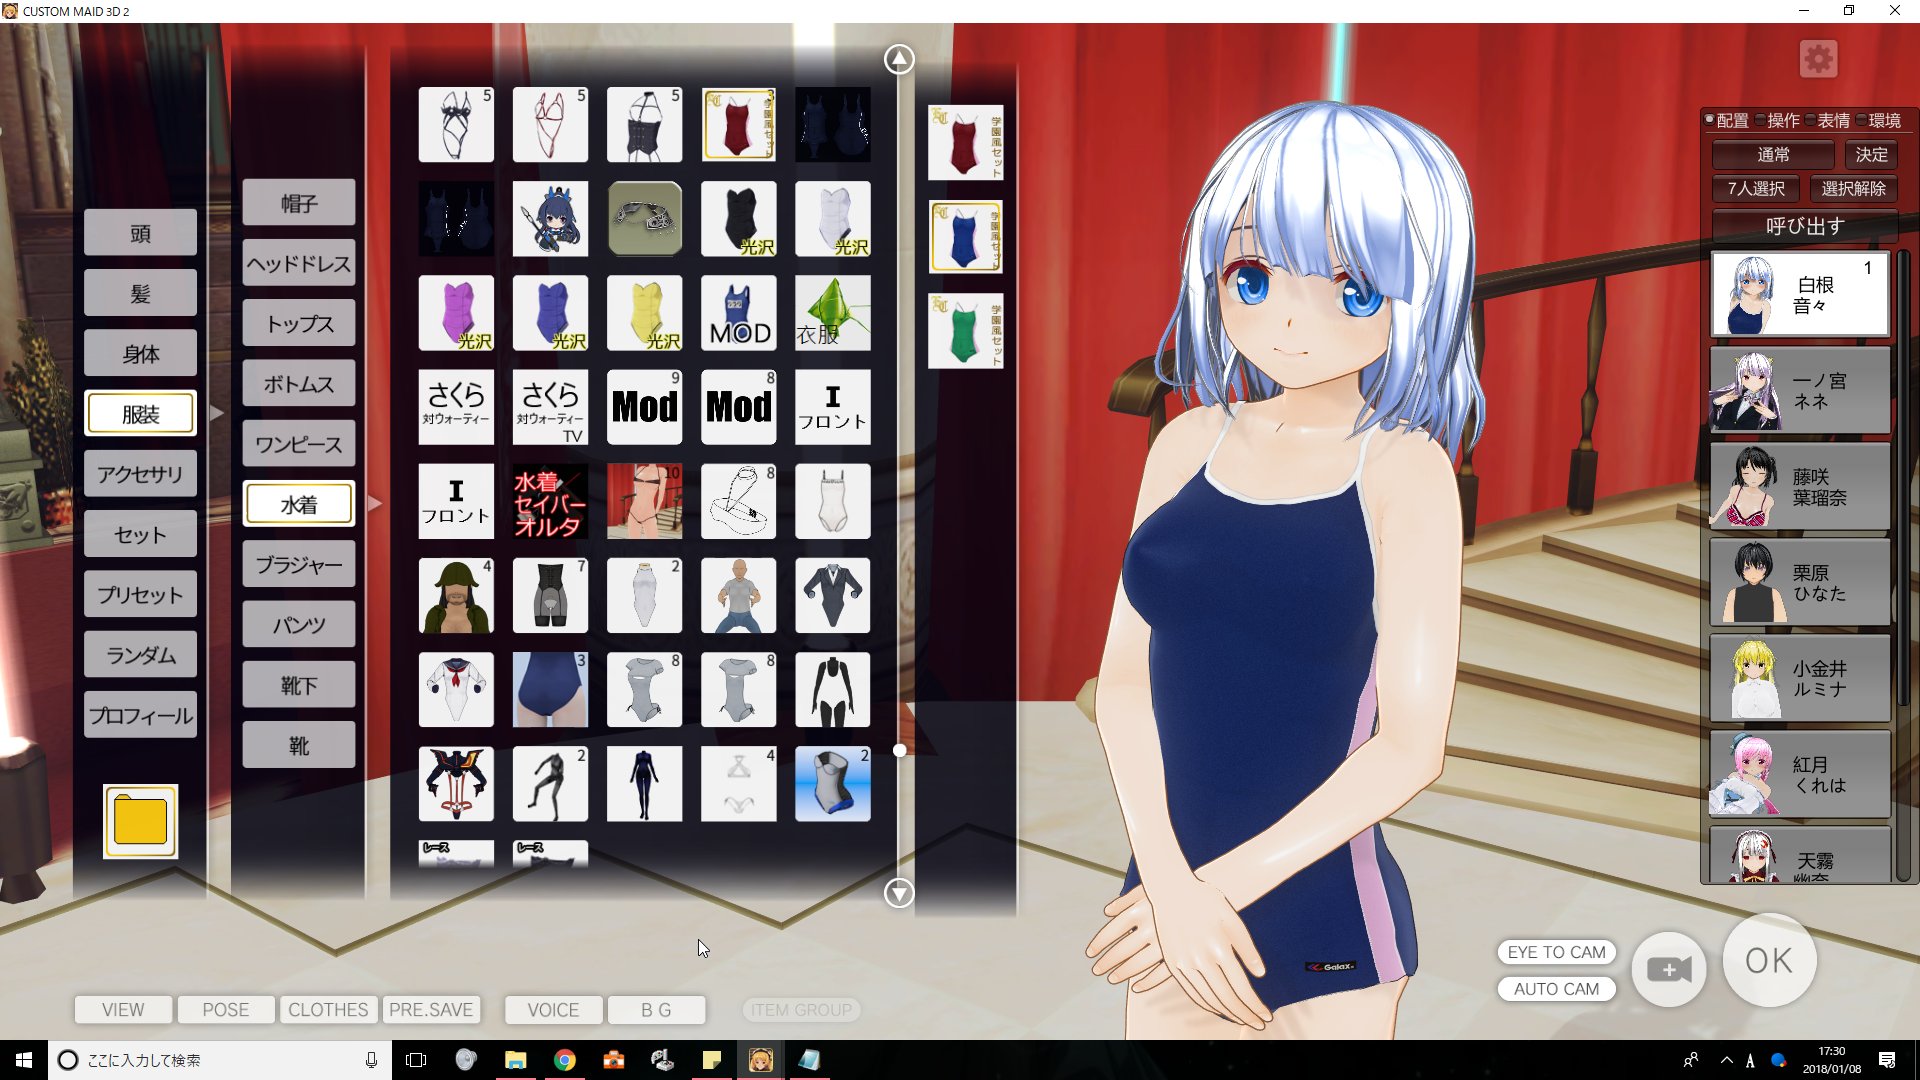
Task: Confirm with the OK button
Action: (1769, 960)
